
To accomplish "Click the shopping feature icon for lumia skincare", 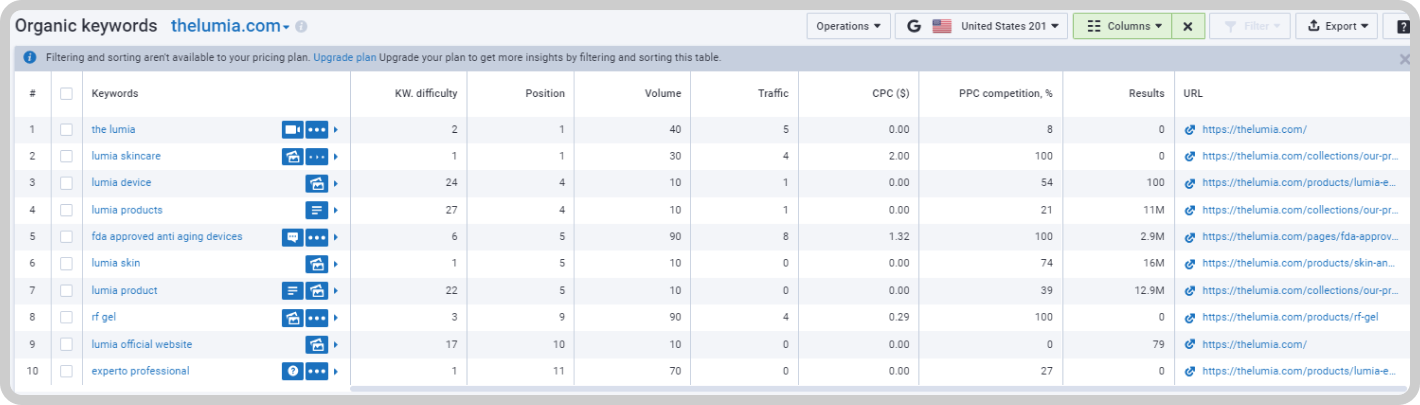I will coord(292,157).
